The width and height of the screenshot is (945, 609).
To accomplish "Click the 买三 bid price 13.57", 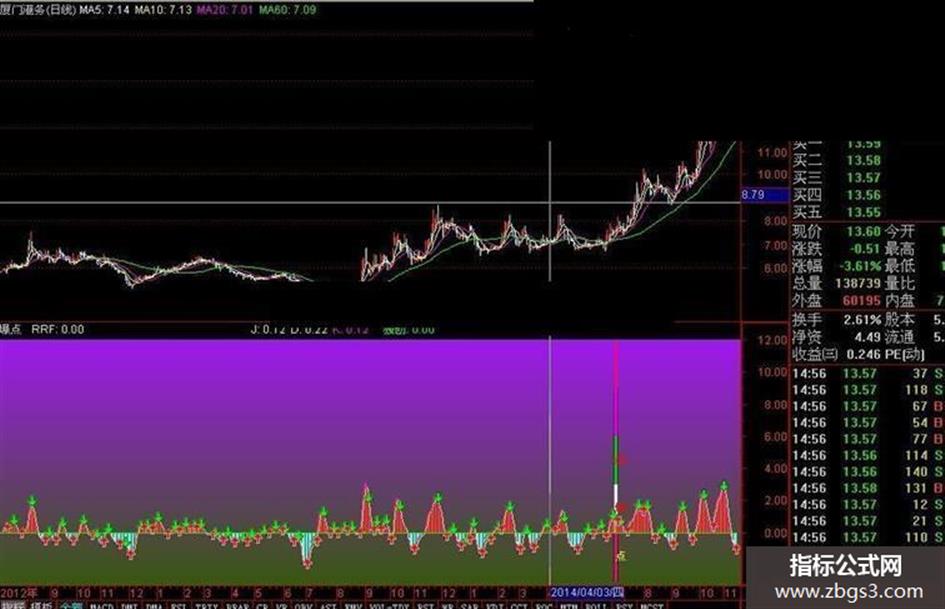I will coord(864,178).
